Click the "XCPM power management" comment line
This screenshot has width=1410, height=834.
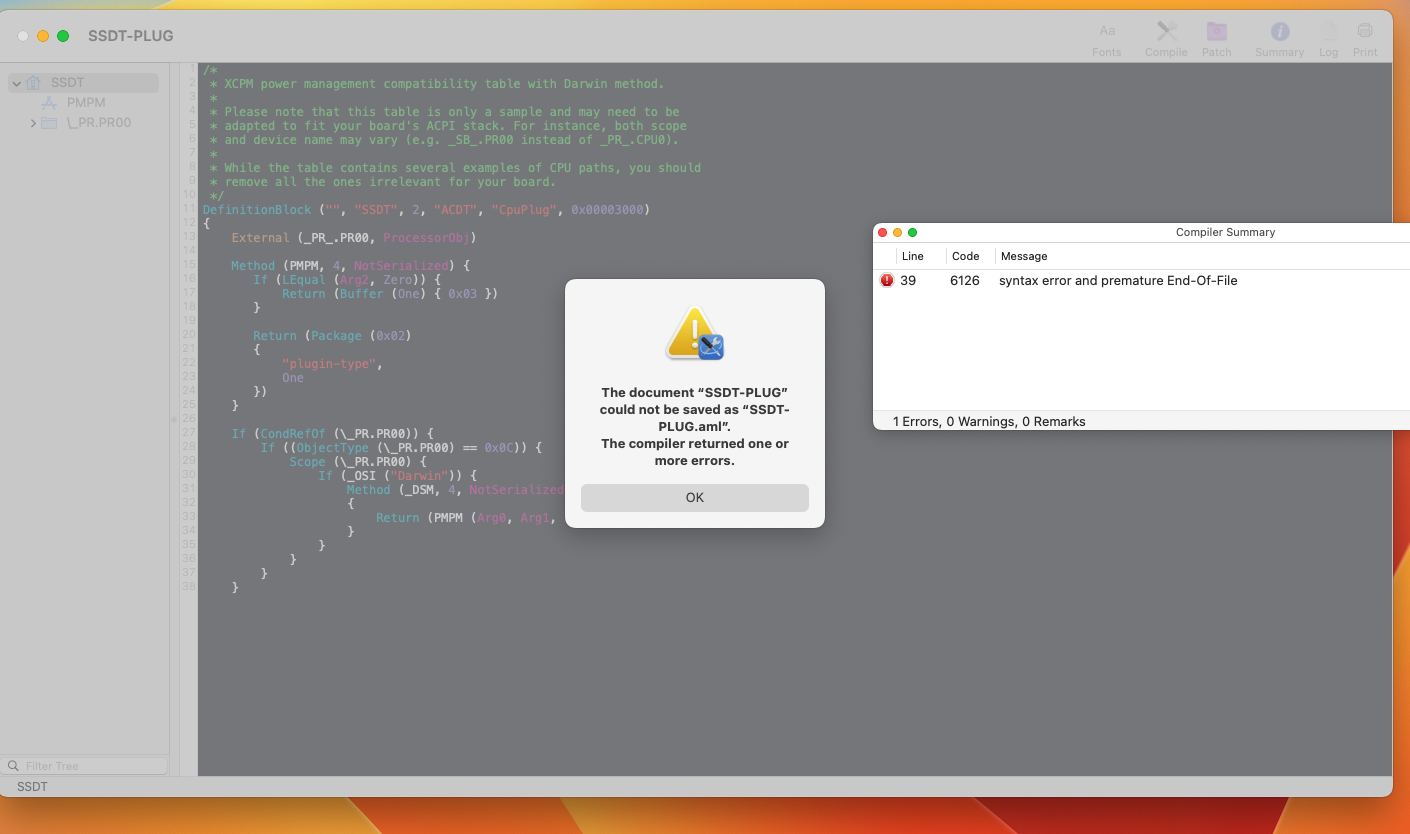pyautogui.click(x=437, y=84)
